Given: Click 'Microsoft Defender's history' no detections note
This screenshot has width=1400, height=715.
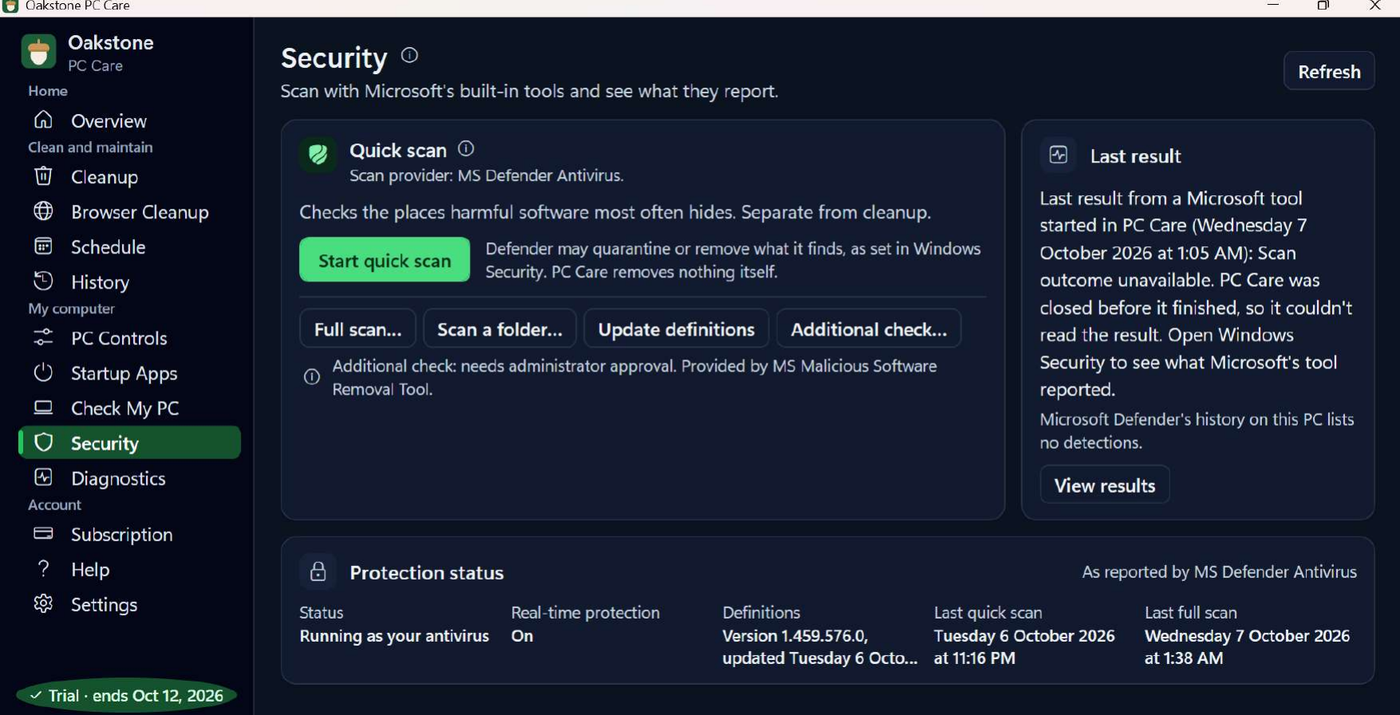Looking at the screenshot, I should click(x=1197, y=431).
